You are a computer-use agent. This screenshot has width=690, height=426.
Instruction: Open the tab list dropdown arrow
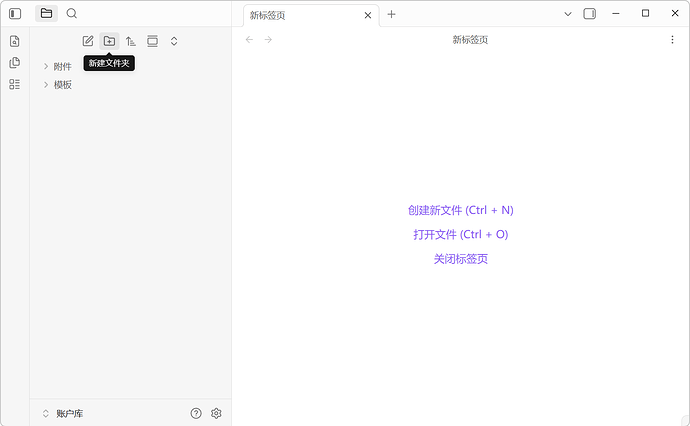click(568, 14)
